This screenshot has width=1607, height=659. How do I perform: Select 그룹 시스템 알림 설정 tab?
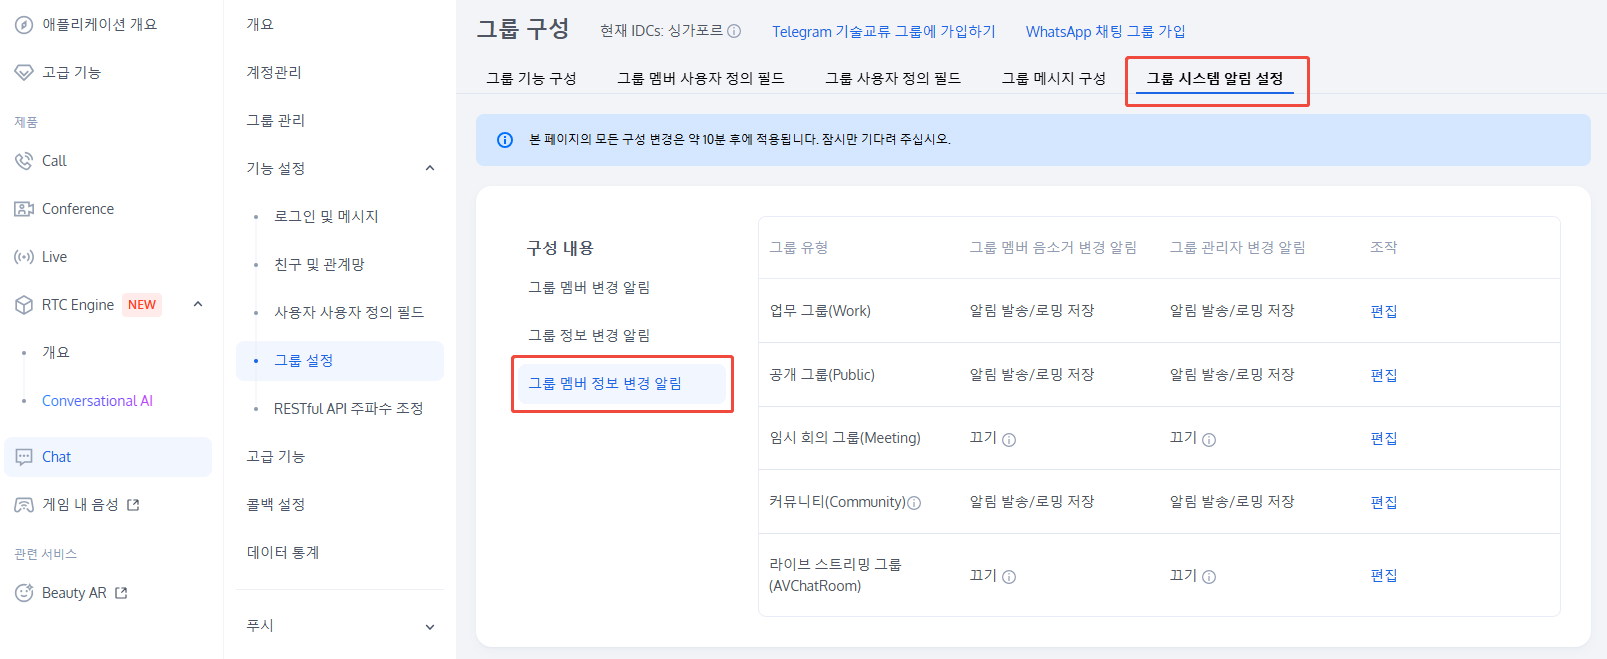1215,78
